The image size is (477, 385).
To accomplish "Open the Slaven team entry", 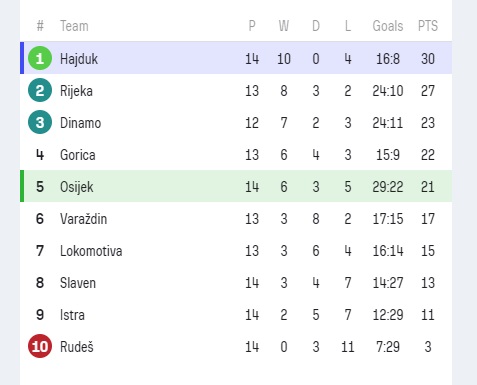I will (78, 283).
